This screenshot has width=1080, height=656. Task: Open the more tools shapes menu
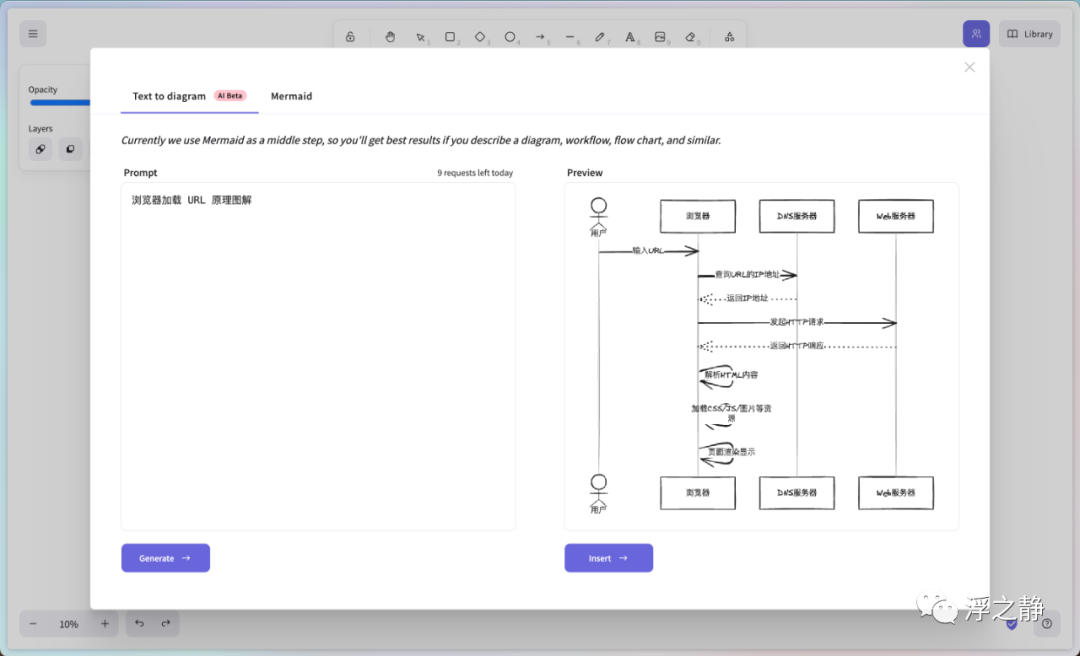(729, 37)
